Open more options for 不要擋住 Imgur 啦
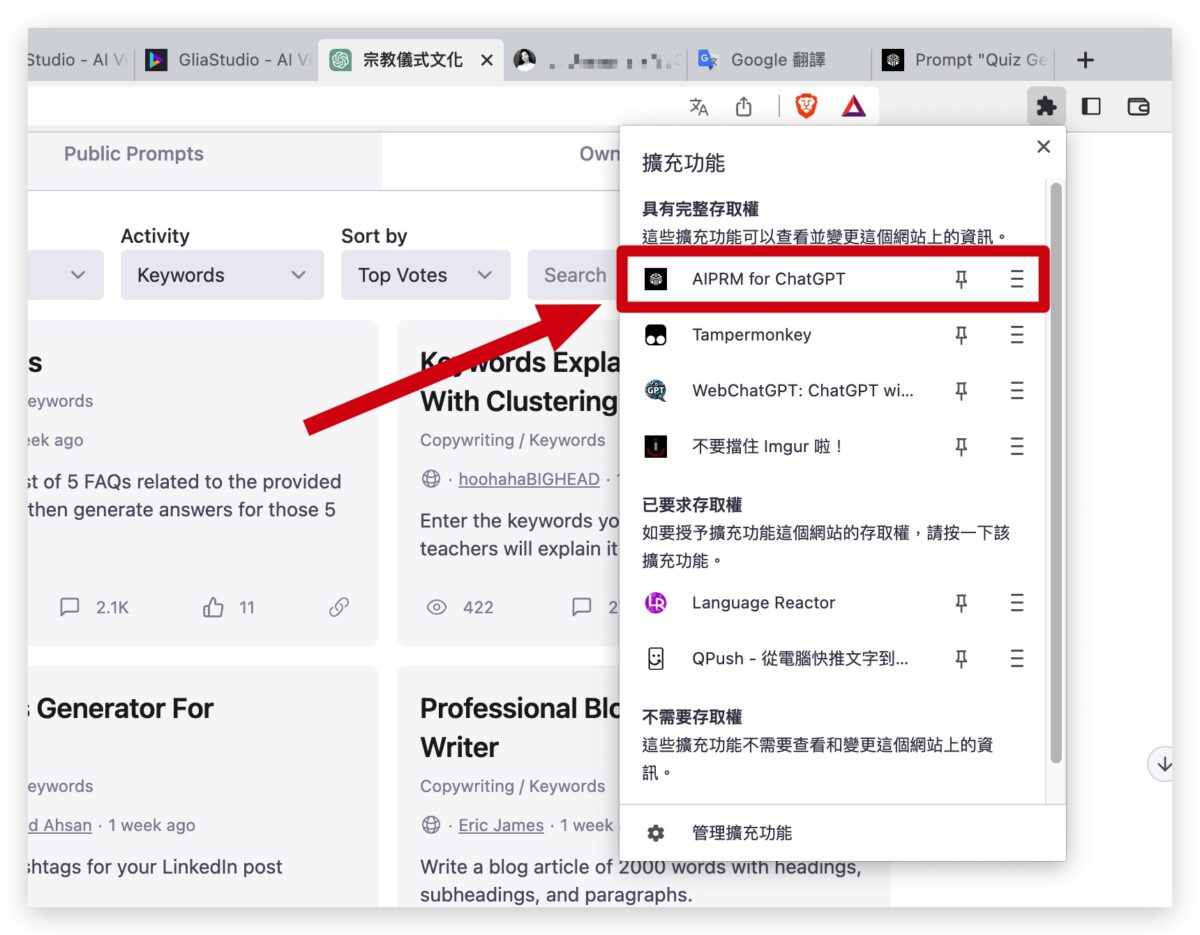The width and height of the screenshot is (1200, 935). pos(1017,447)
